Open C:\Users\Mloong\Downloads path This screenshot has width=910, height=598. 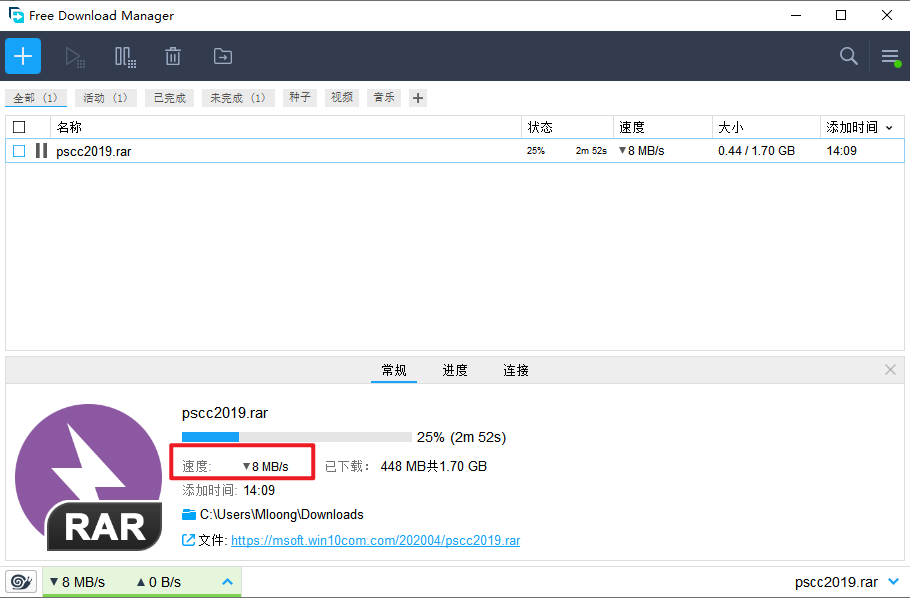pos(281,514)
